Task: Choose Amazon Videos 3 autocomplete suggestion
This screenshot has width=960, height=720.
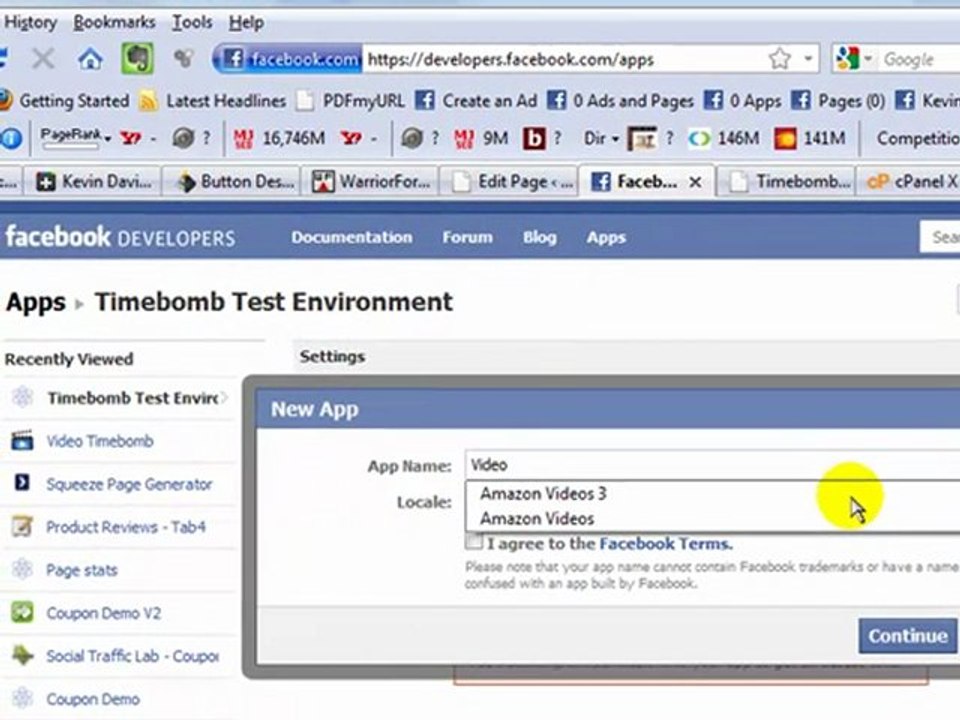Action: (x=713, y=493)
